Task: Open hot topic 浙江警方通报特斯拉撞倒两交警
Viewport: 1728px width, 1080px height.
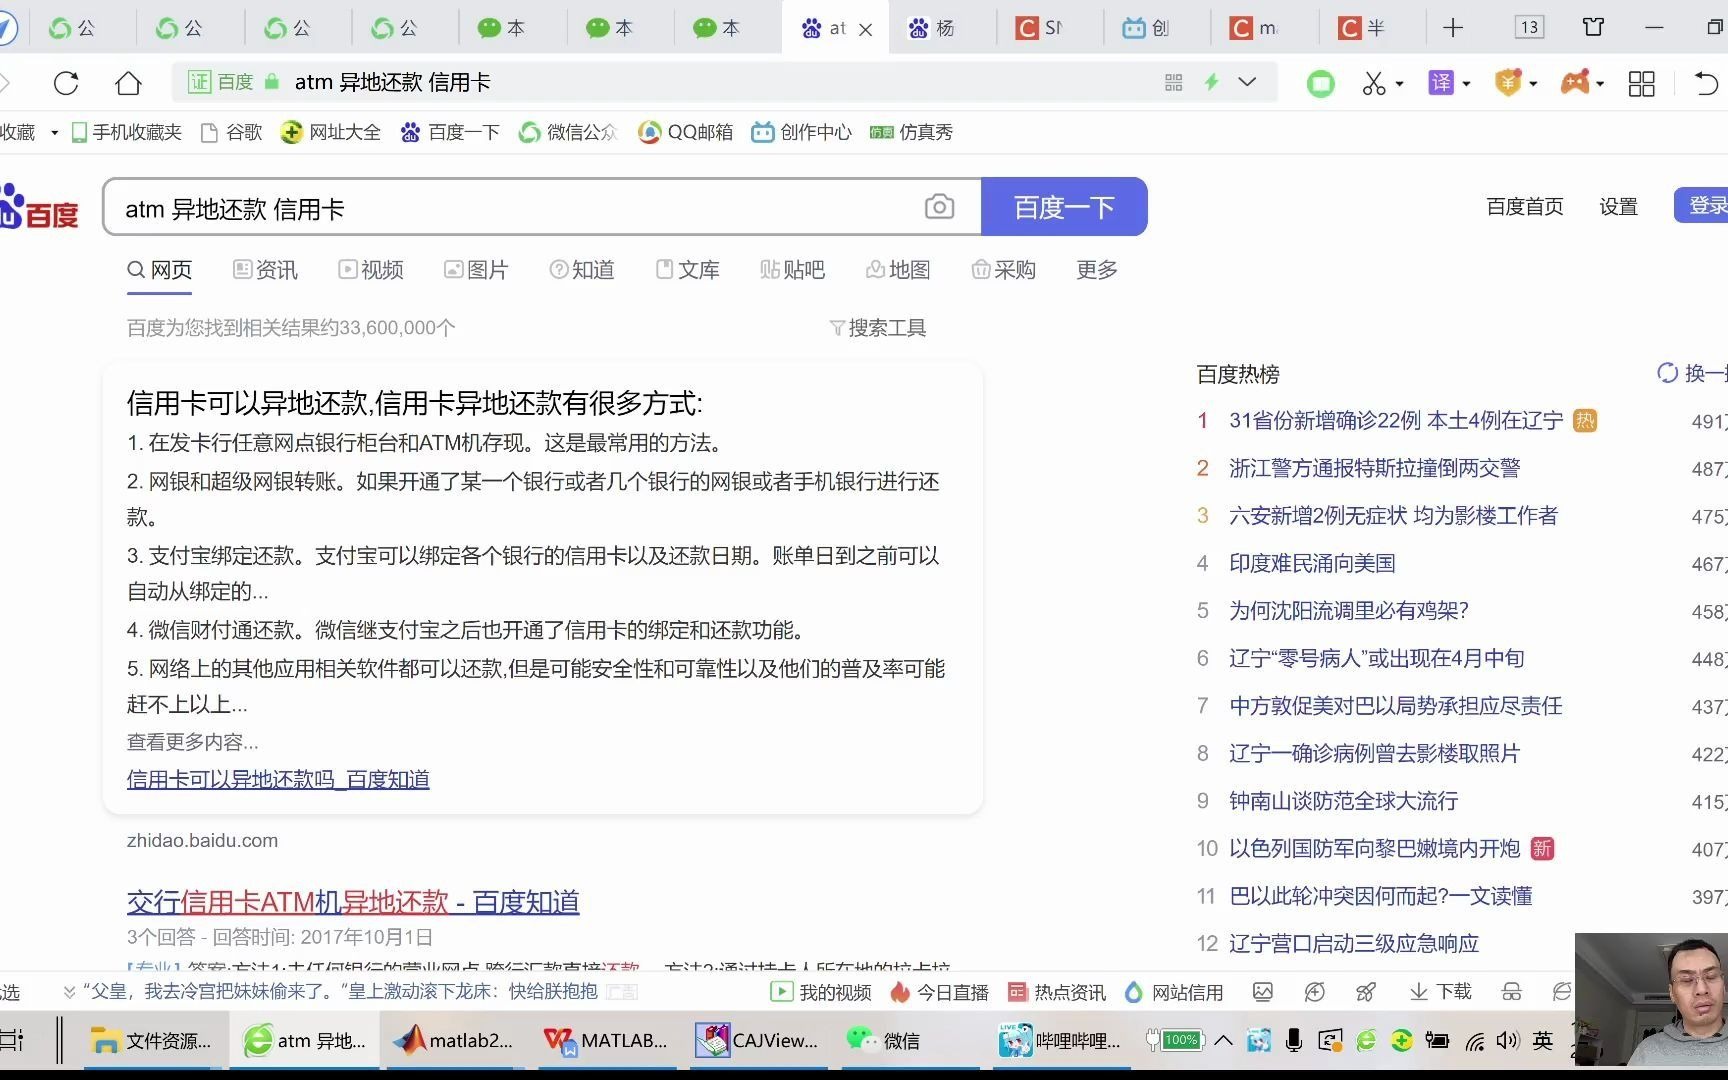Action: 1375,468
